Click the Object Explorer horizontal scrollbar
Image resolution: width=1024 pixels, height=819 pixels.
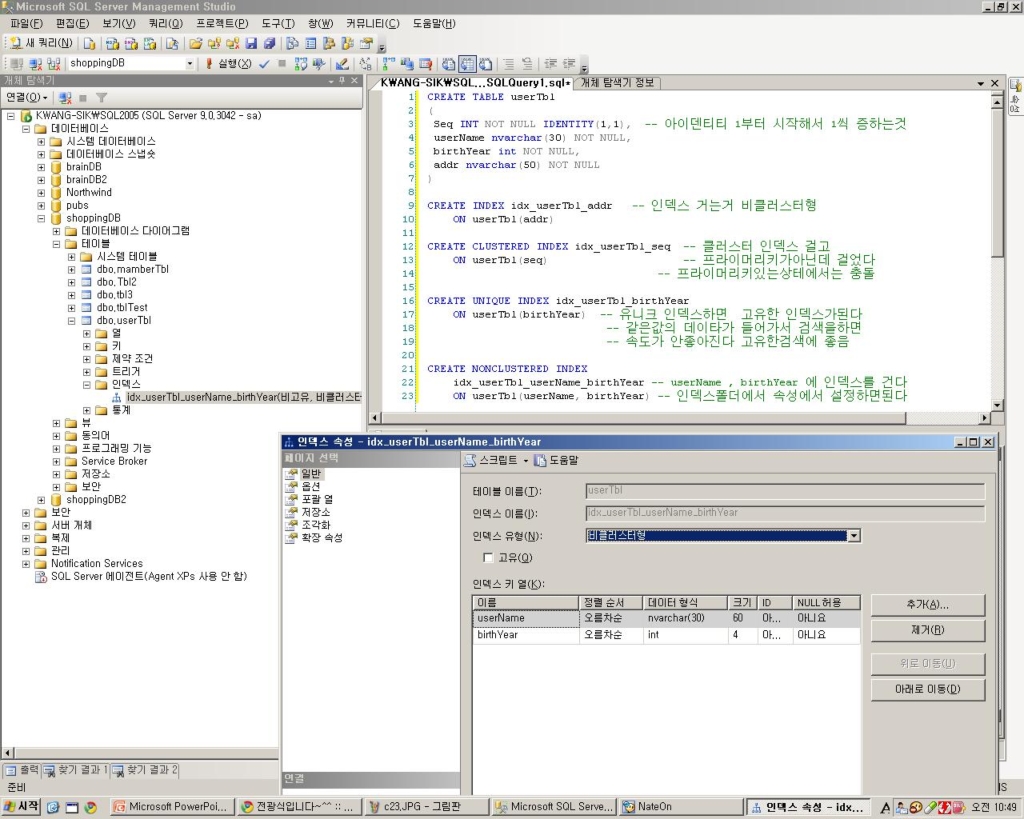tap(140, 753)
